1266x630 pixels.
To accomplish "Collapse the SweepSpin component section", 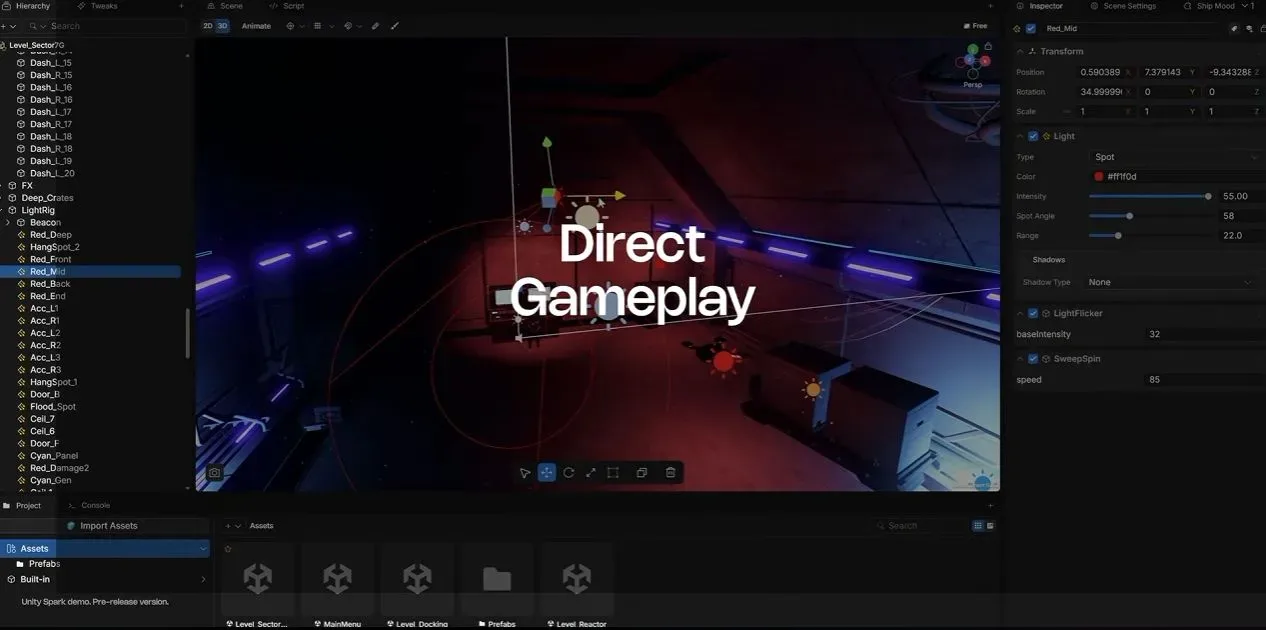I will [x=1020, y=358].
